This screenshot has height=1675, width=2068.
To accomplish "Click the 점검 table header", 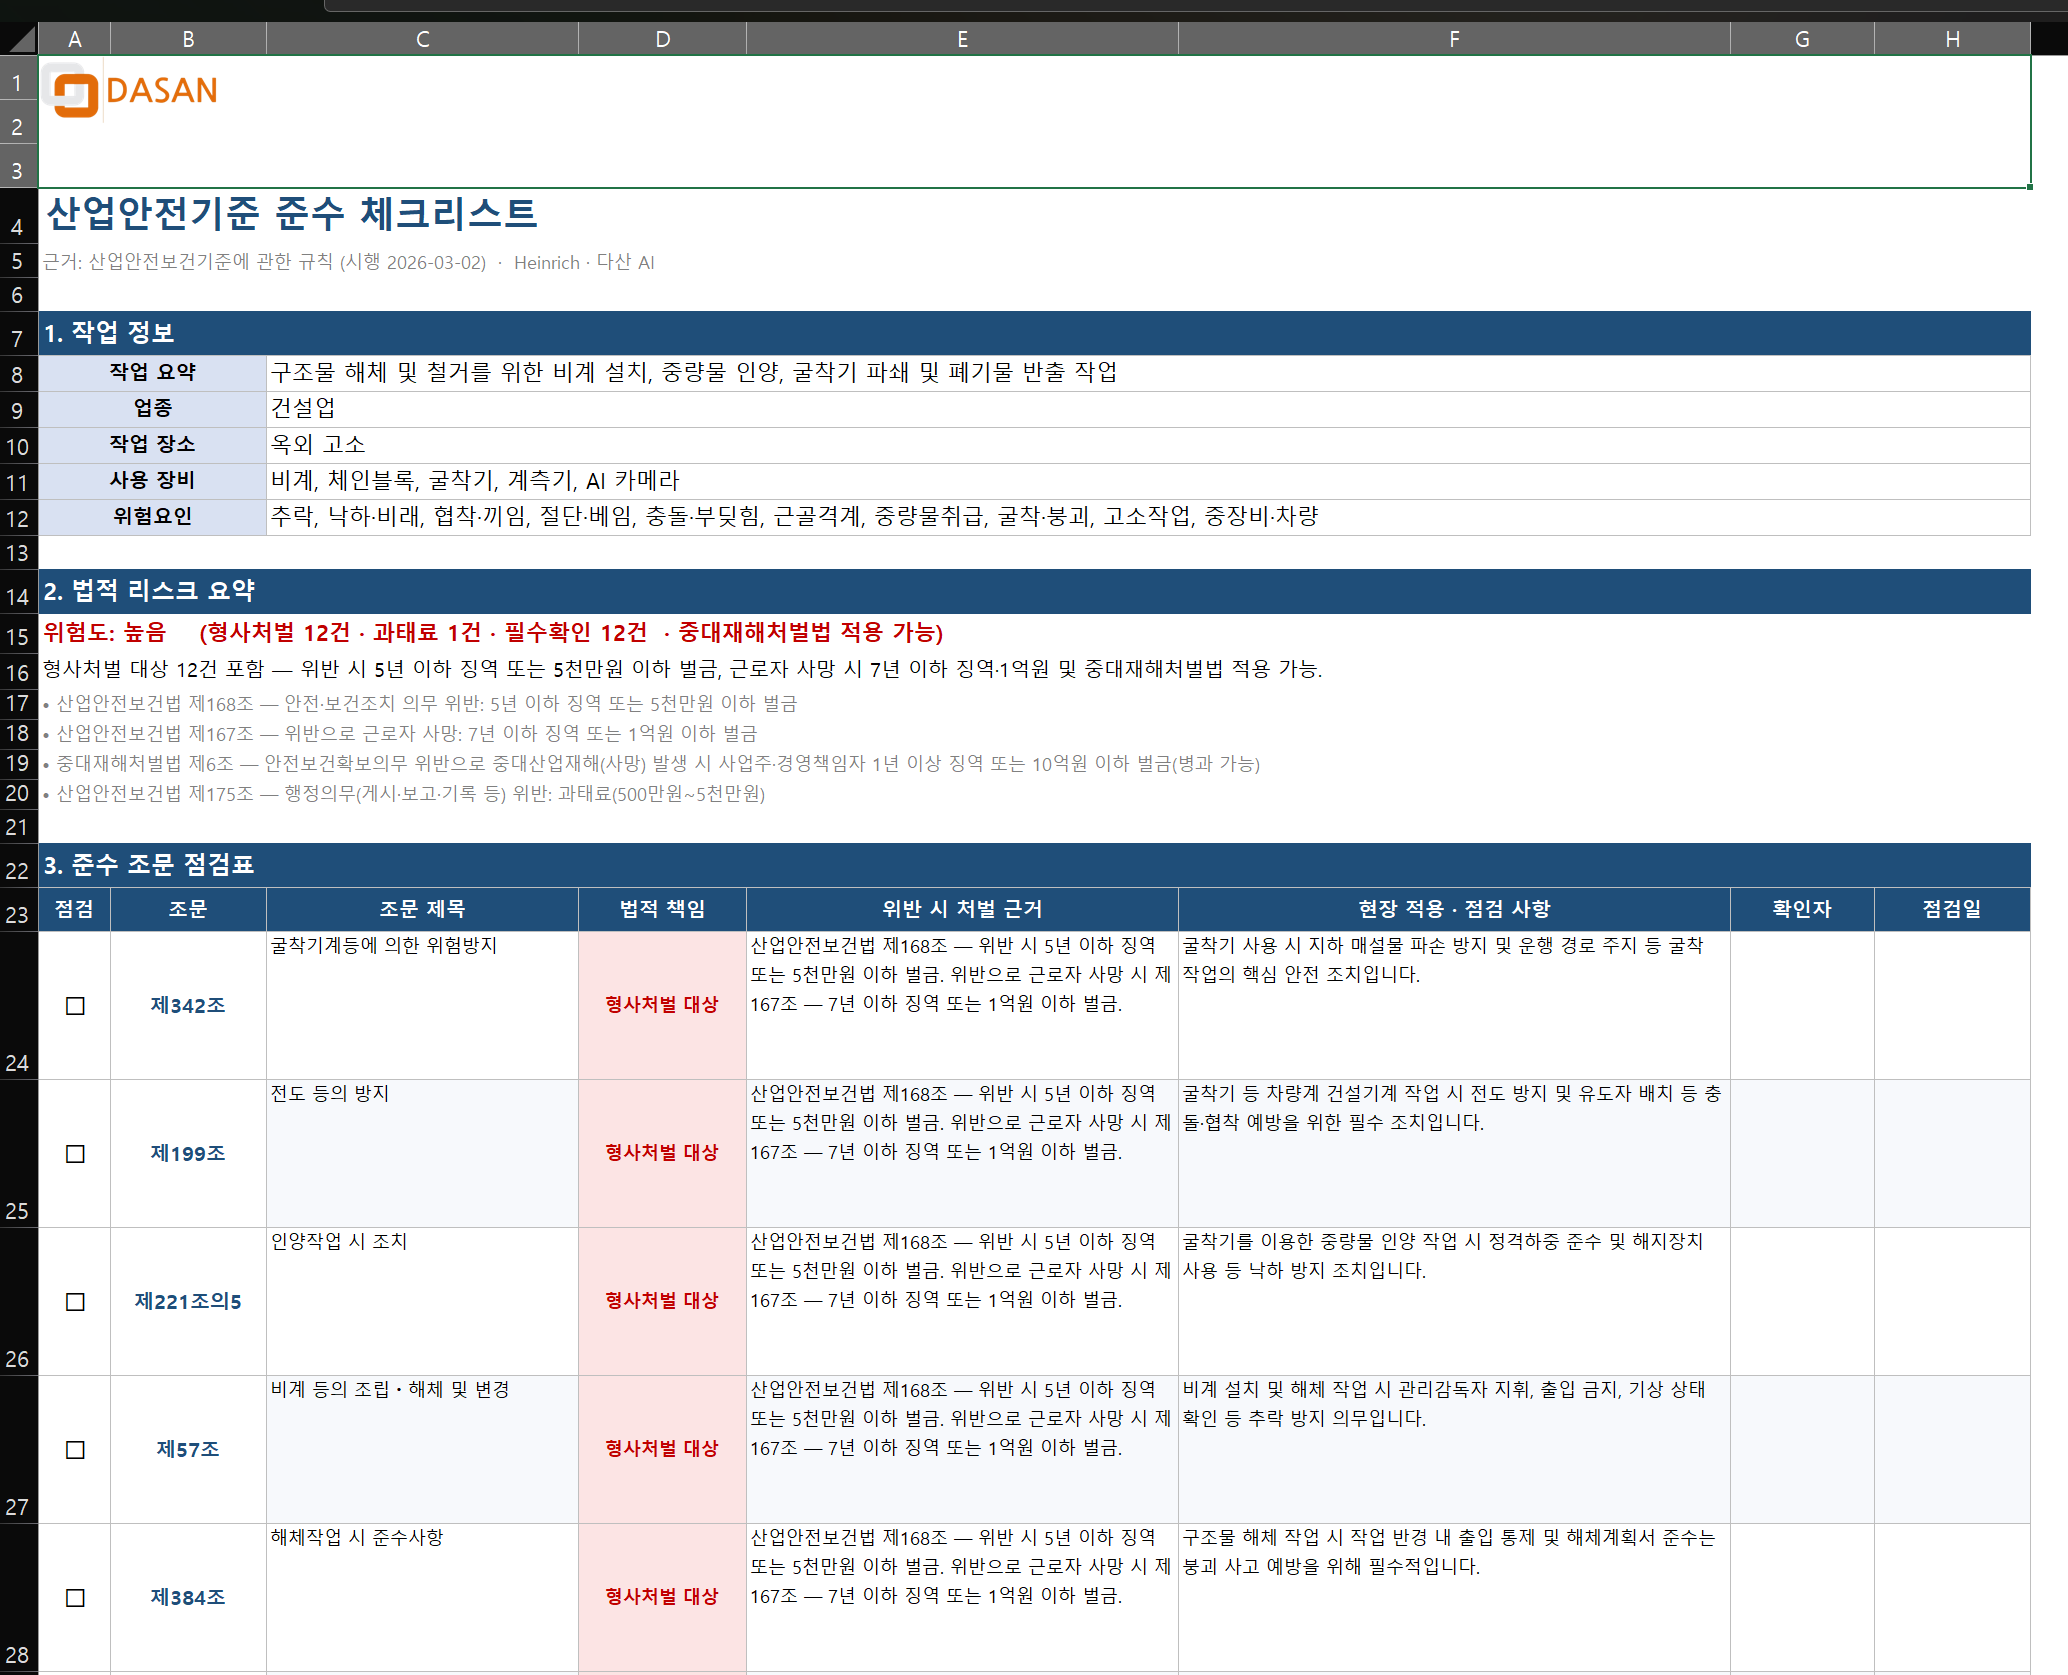I will coord(75,909).
